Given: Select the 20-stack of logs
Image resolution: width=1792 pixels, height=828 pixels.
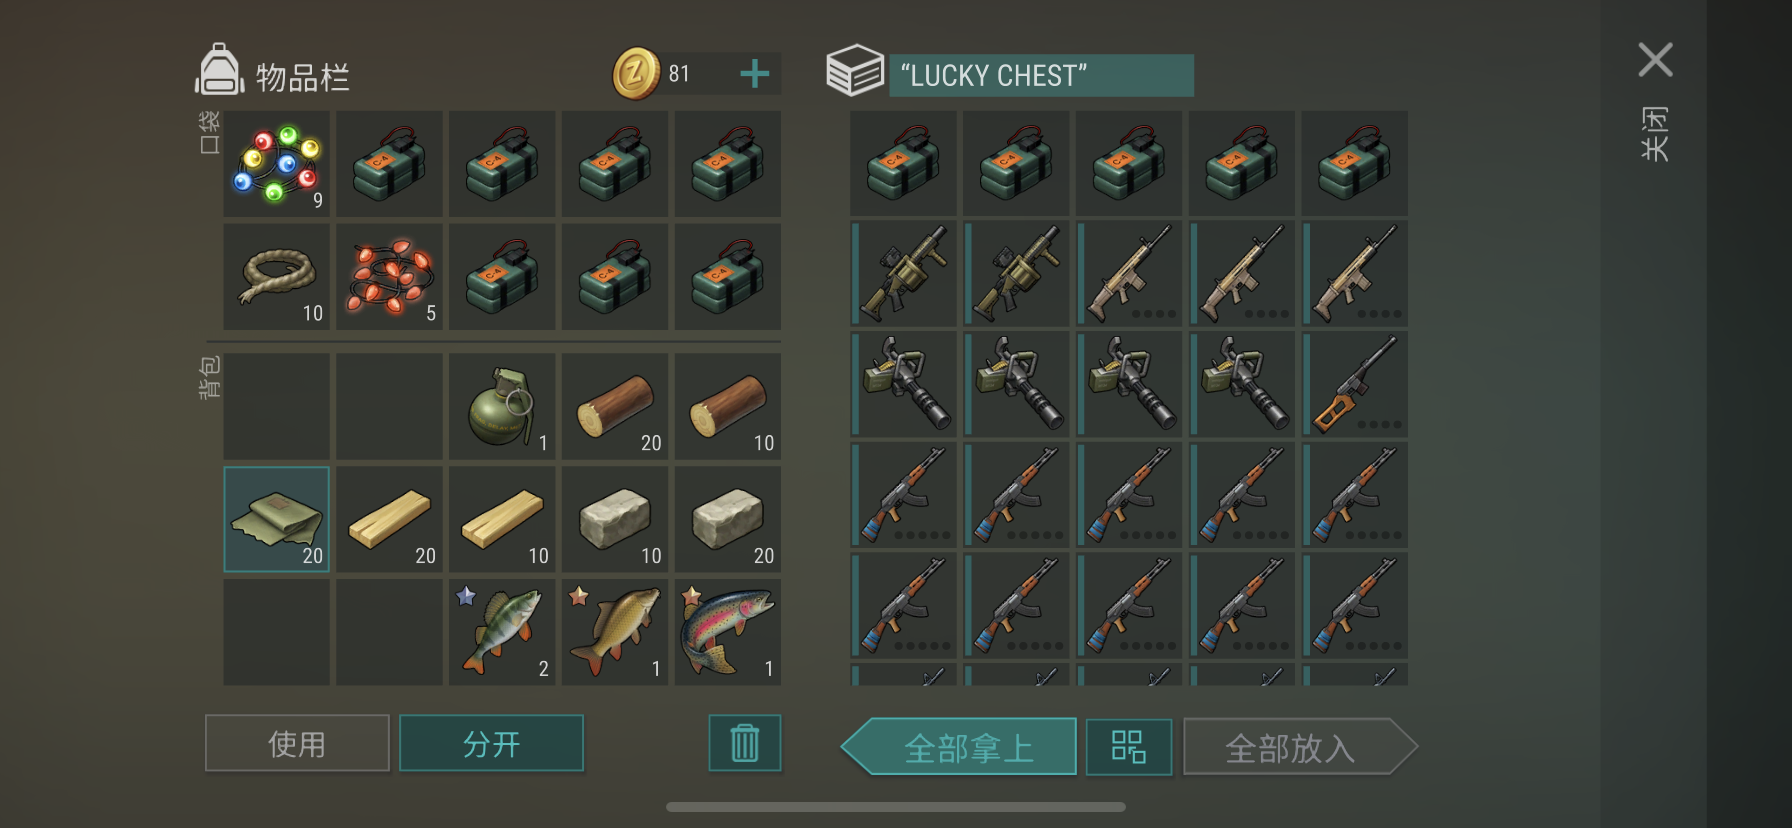Looking at the screenshot, I should 615,407.
